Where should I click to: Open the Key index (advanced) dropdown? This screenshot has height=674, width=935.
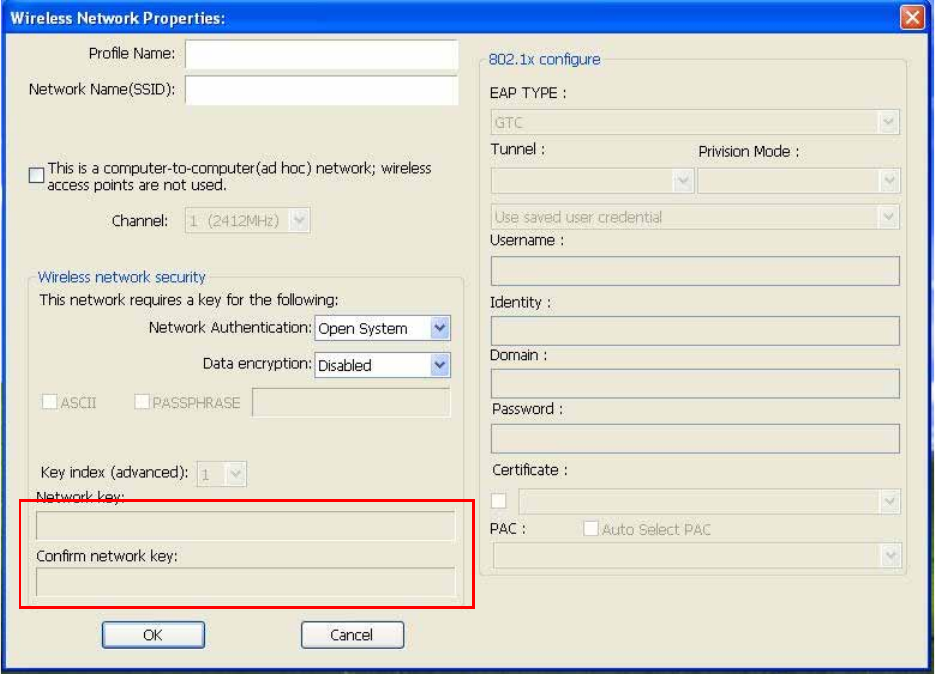tap(221, 474)
